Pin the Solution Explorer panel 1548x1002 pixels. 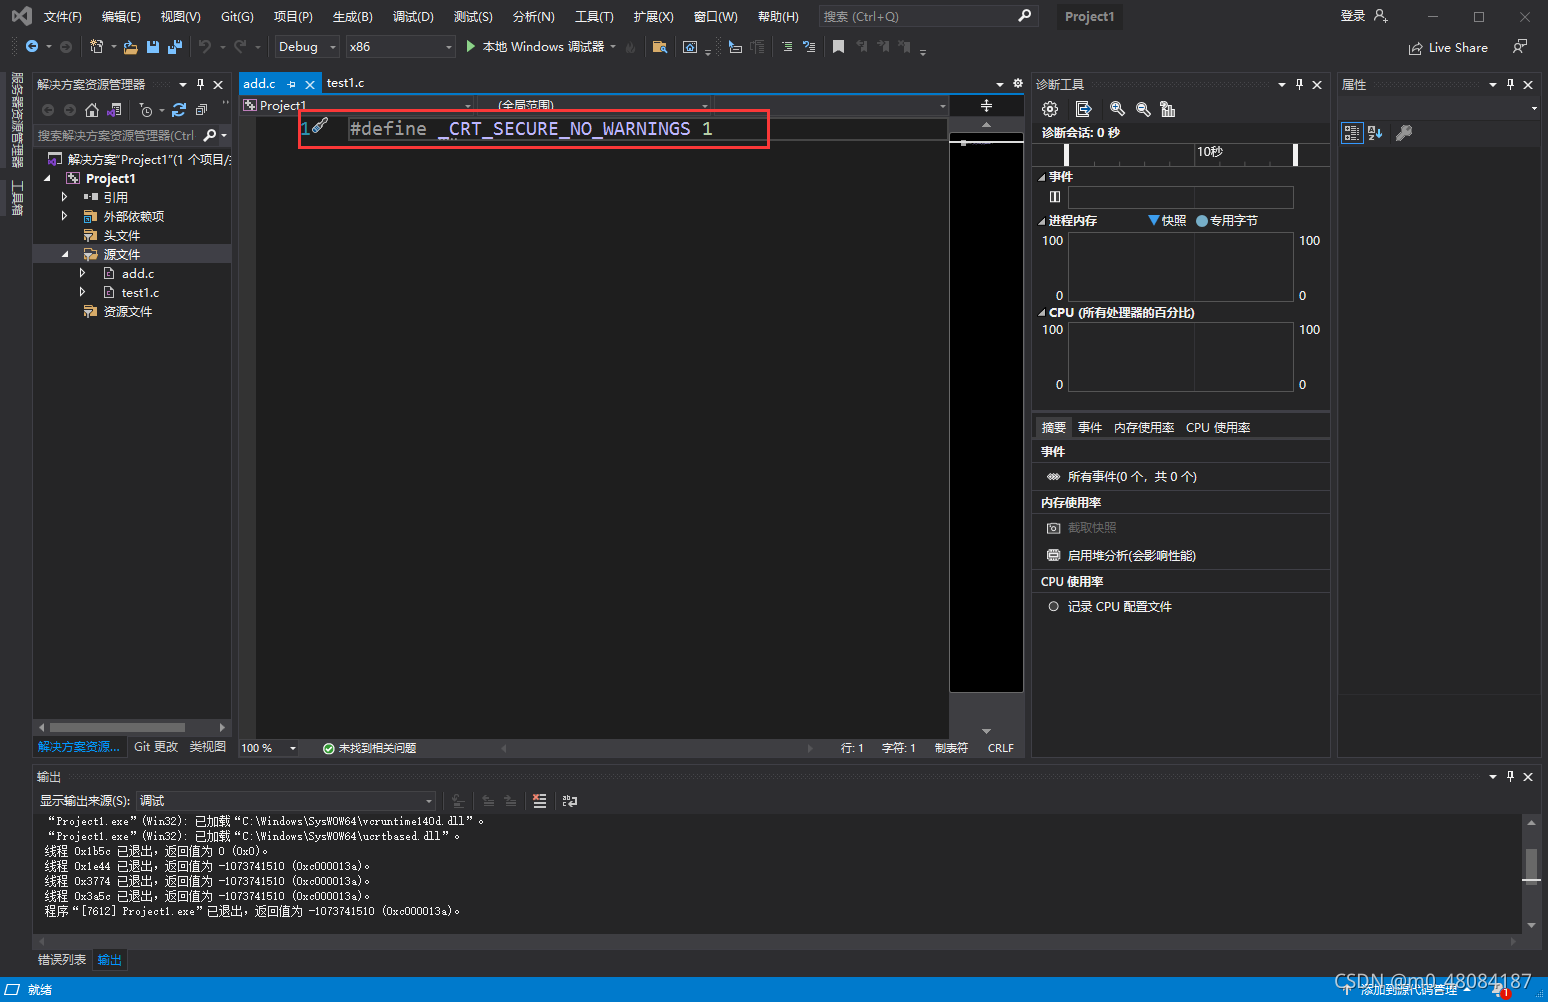coord(200,85)
